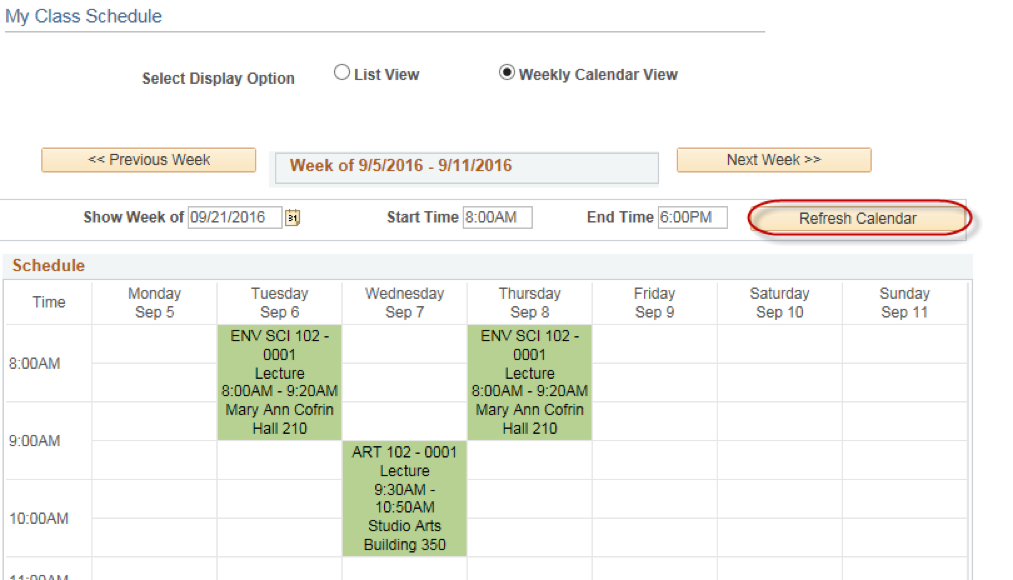Advance to the Next Week

click(x=773, y=160)
